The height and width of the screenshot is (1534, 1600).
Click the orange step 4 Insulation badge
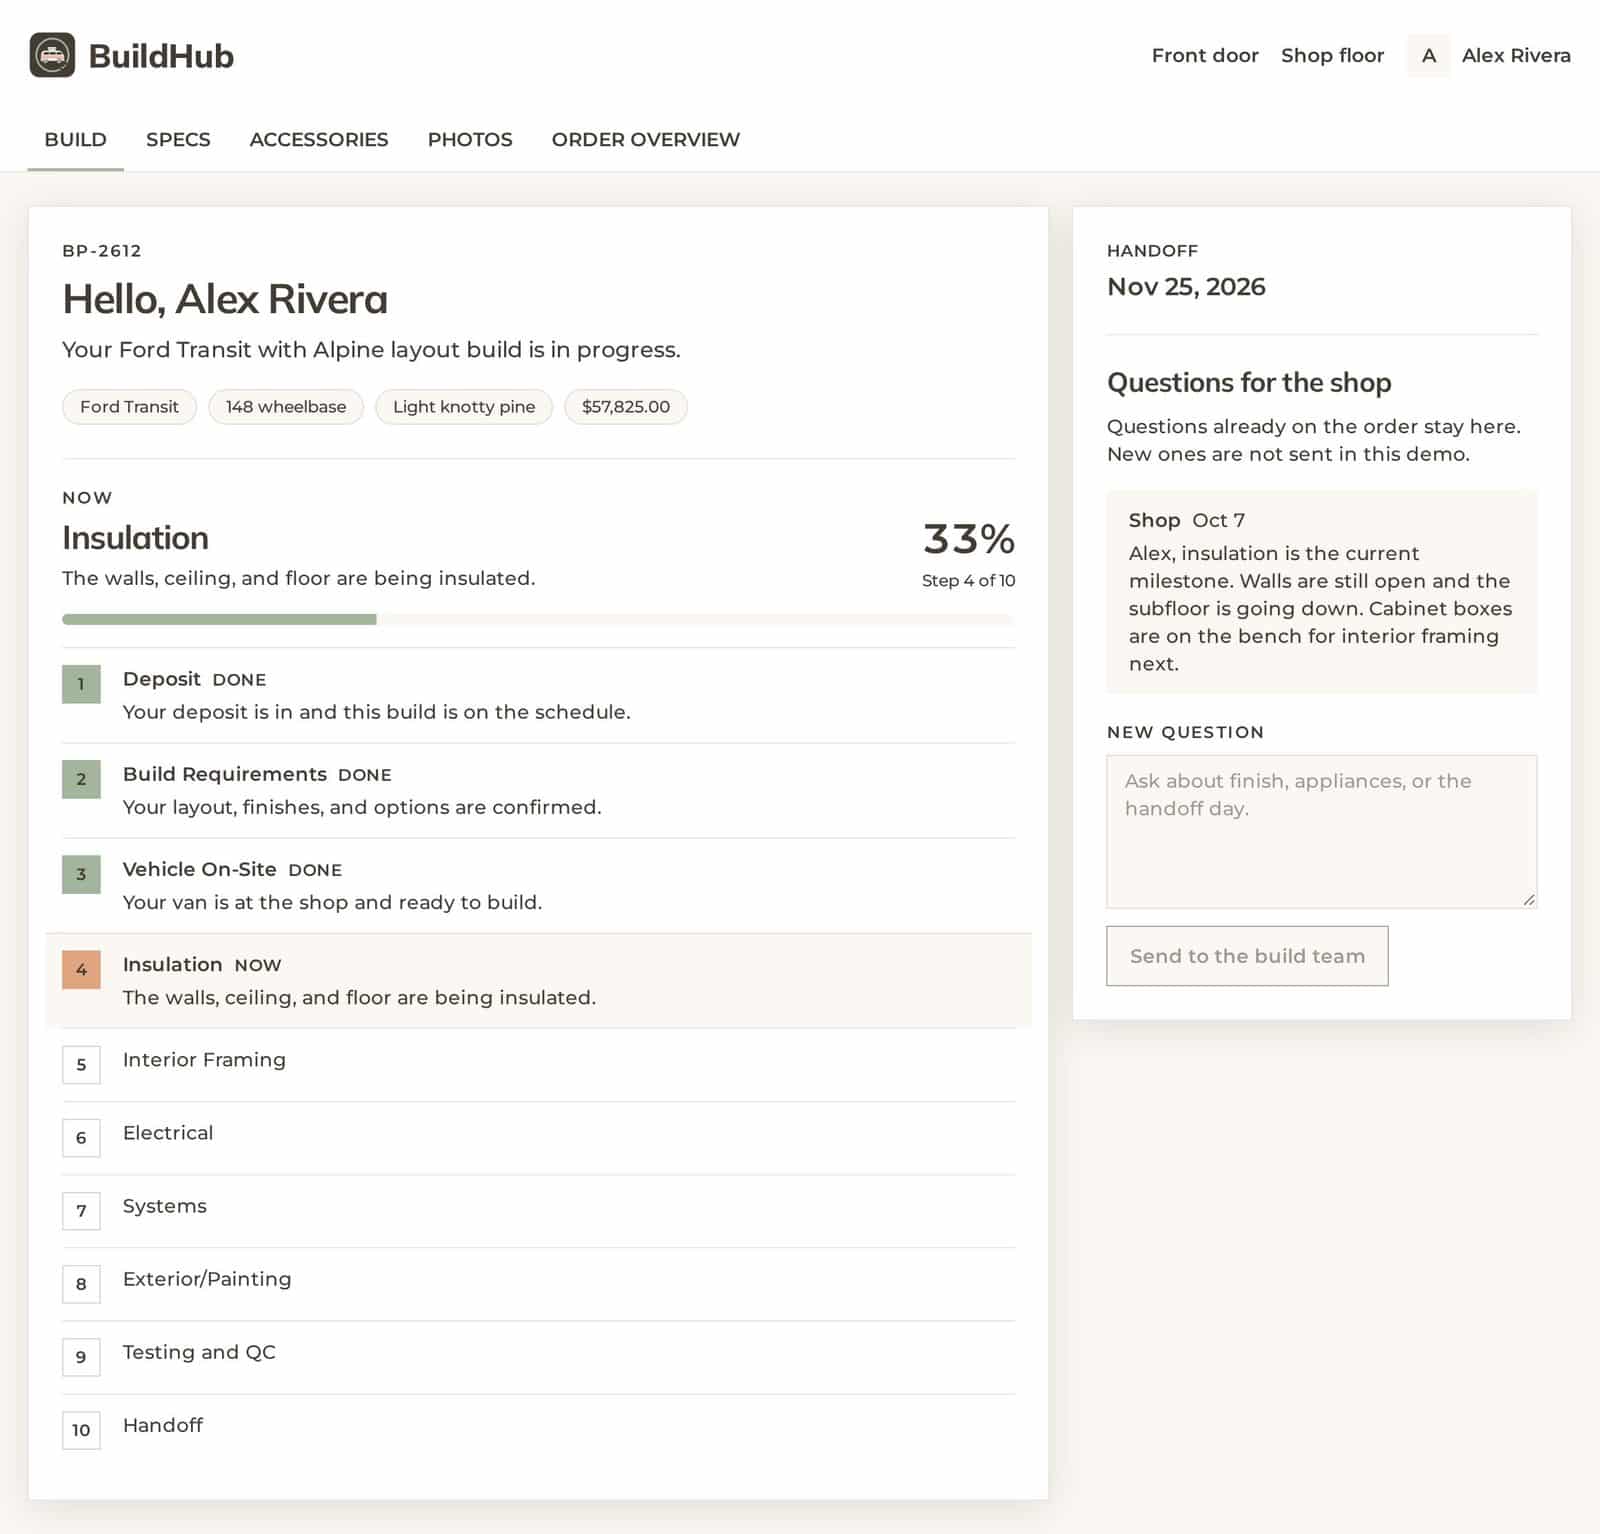(81, 969)
